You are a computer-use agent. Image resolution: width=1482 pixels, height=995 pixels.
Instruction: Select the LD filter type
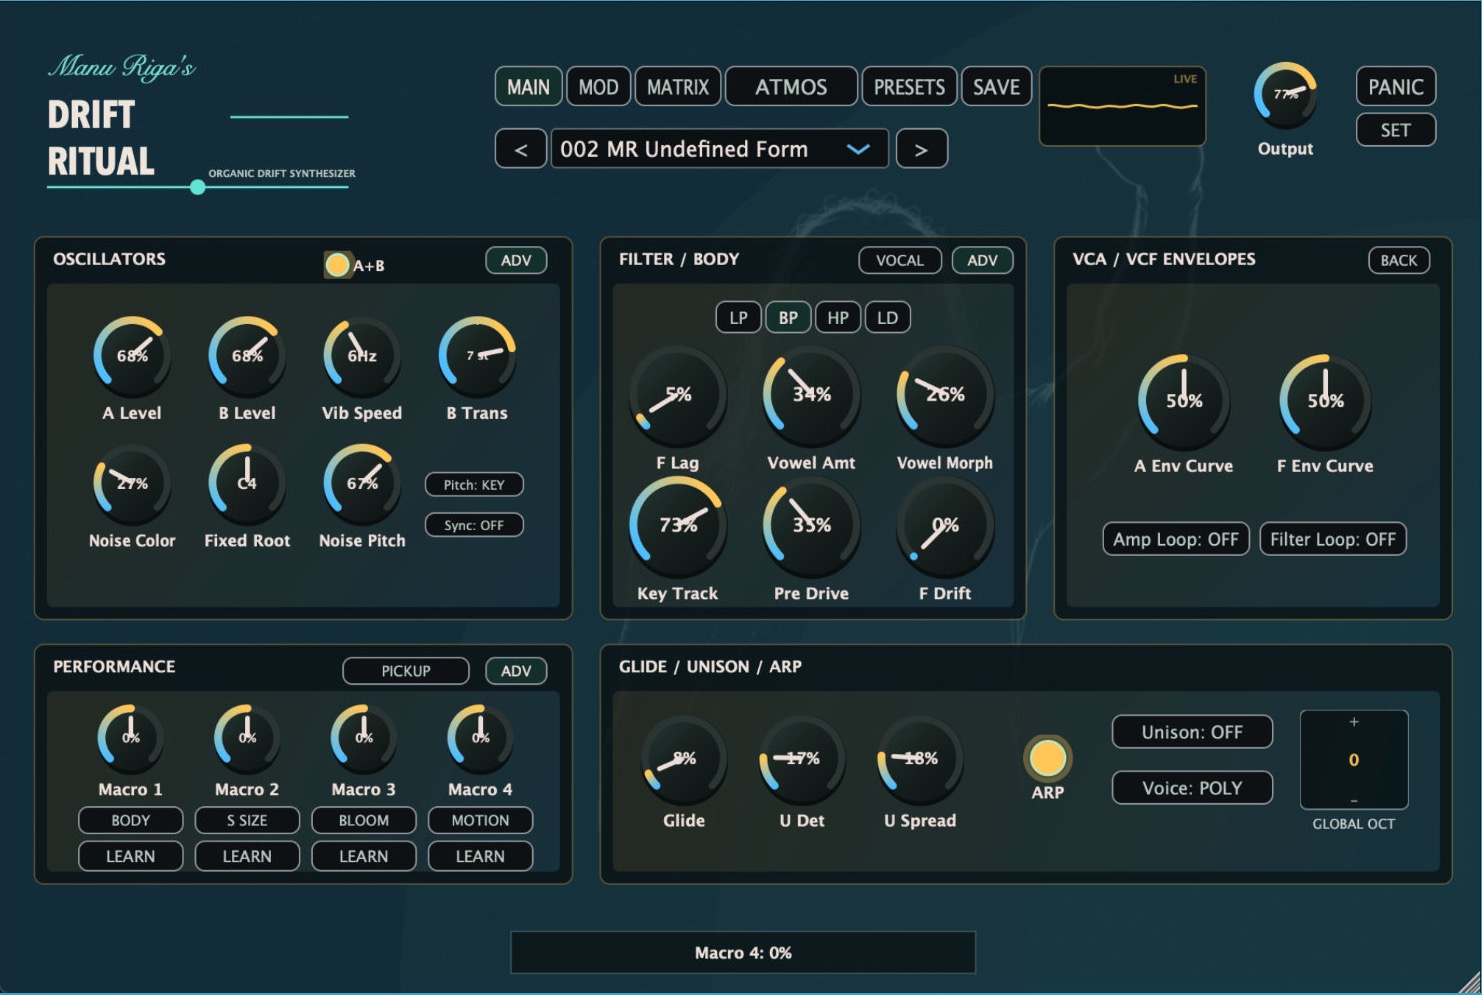pyautogui.click(x=887, y=318)
